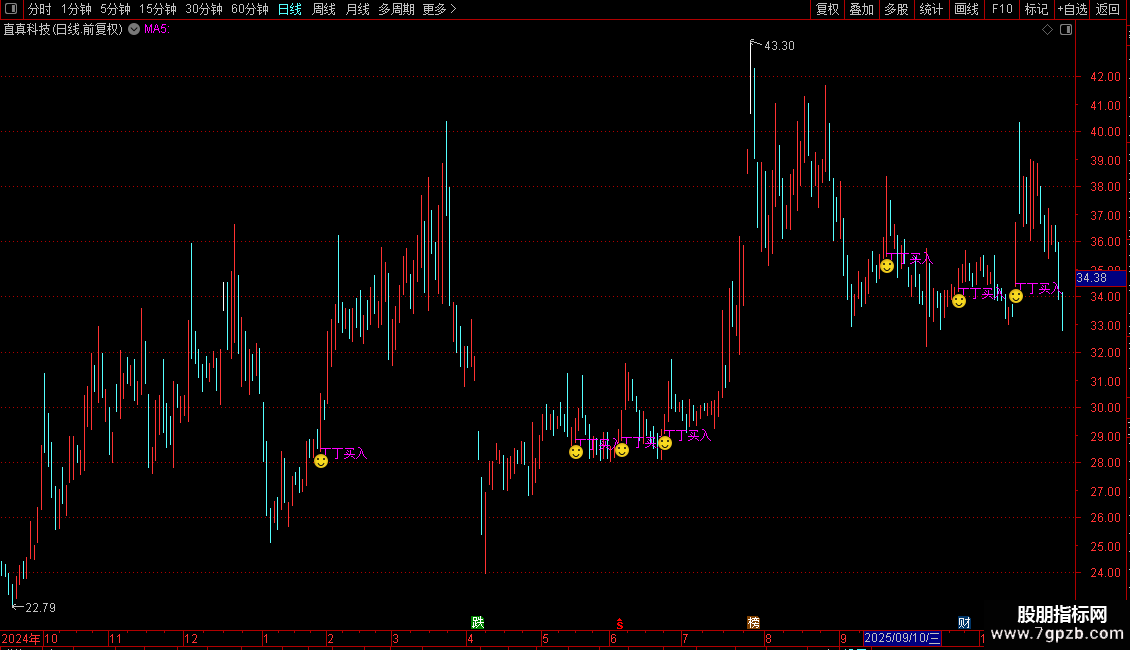Open the 更多 periods expander
Viewport: 1130px width, 650px height.
coord(439,9)
